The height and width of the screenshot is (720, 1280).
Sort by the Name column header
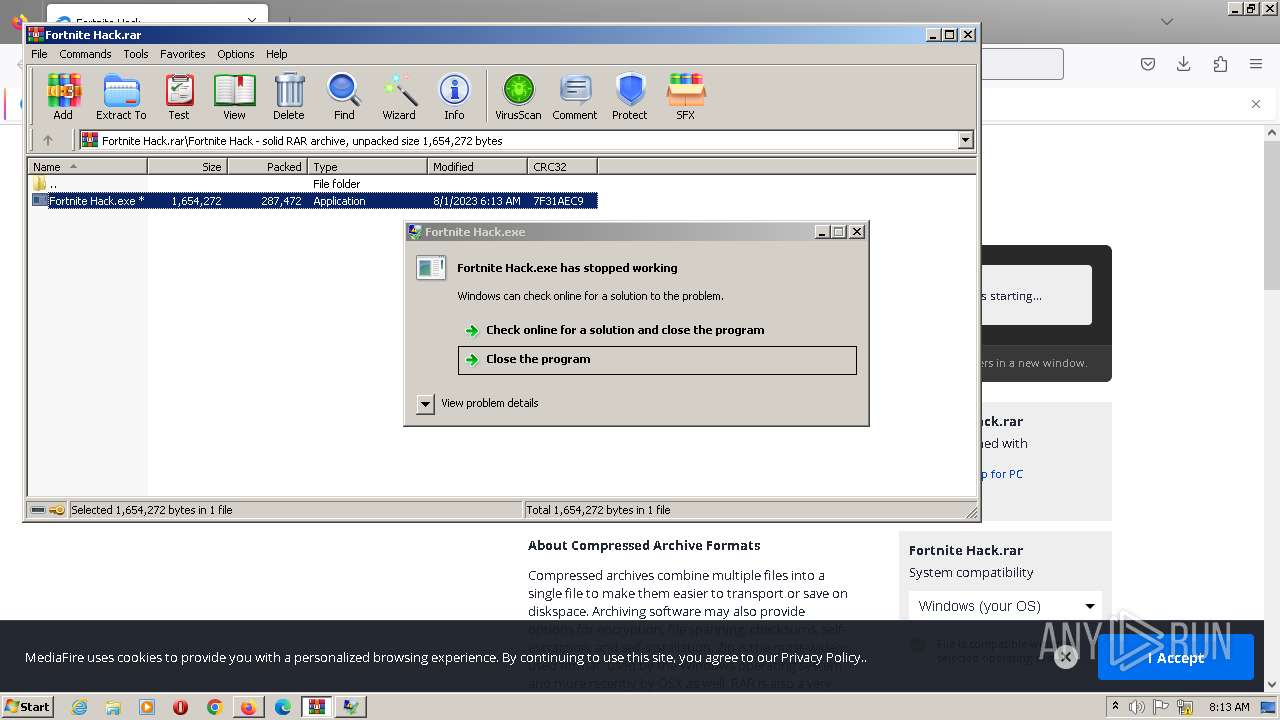tap(88, 167)
